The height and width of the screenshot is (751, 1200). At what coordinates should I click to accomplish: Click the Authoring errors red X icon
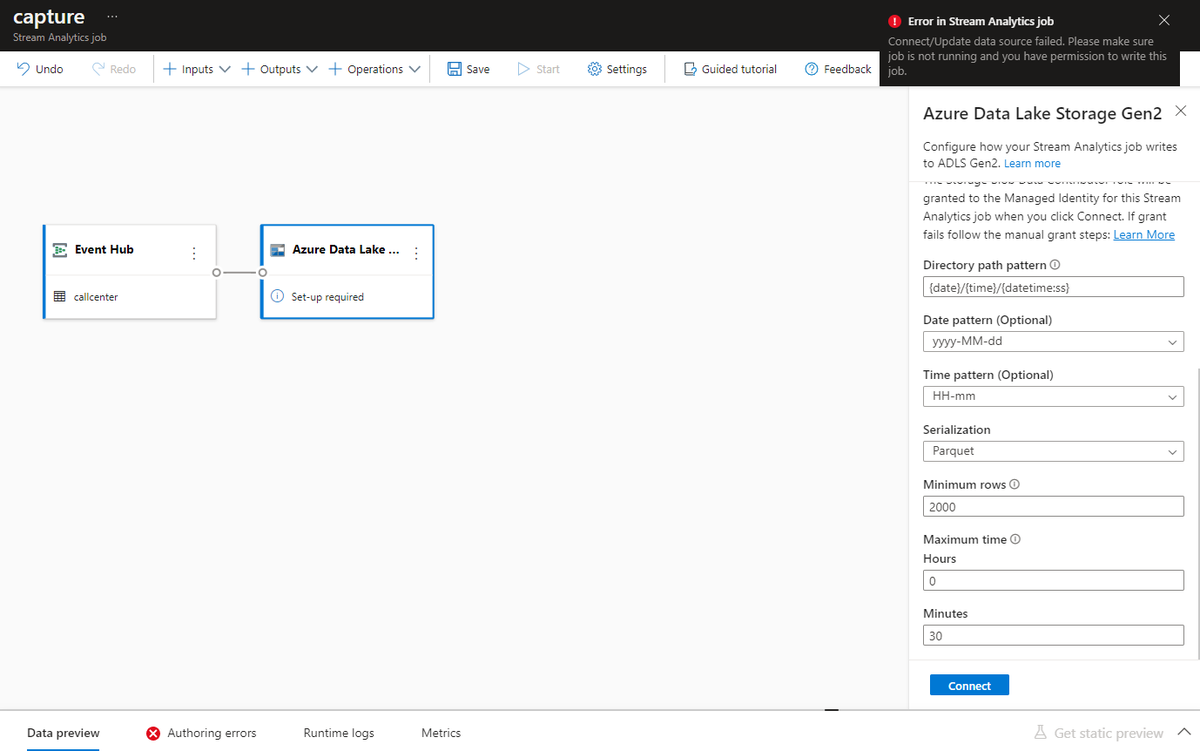pos(153,733)
